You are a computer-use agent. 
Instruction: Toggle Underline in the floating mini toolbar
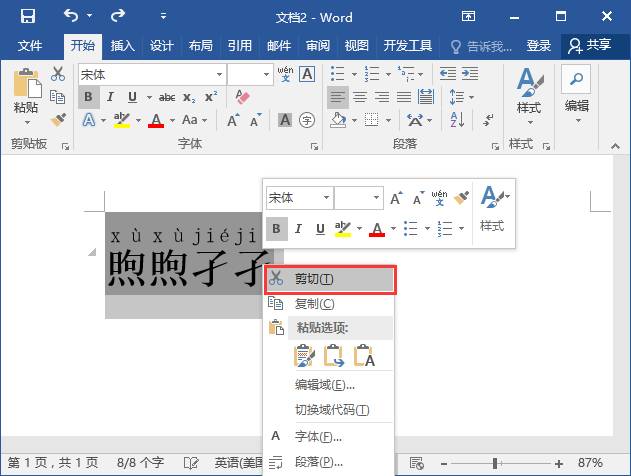(320, 229)
